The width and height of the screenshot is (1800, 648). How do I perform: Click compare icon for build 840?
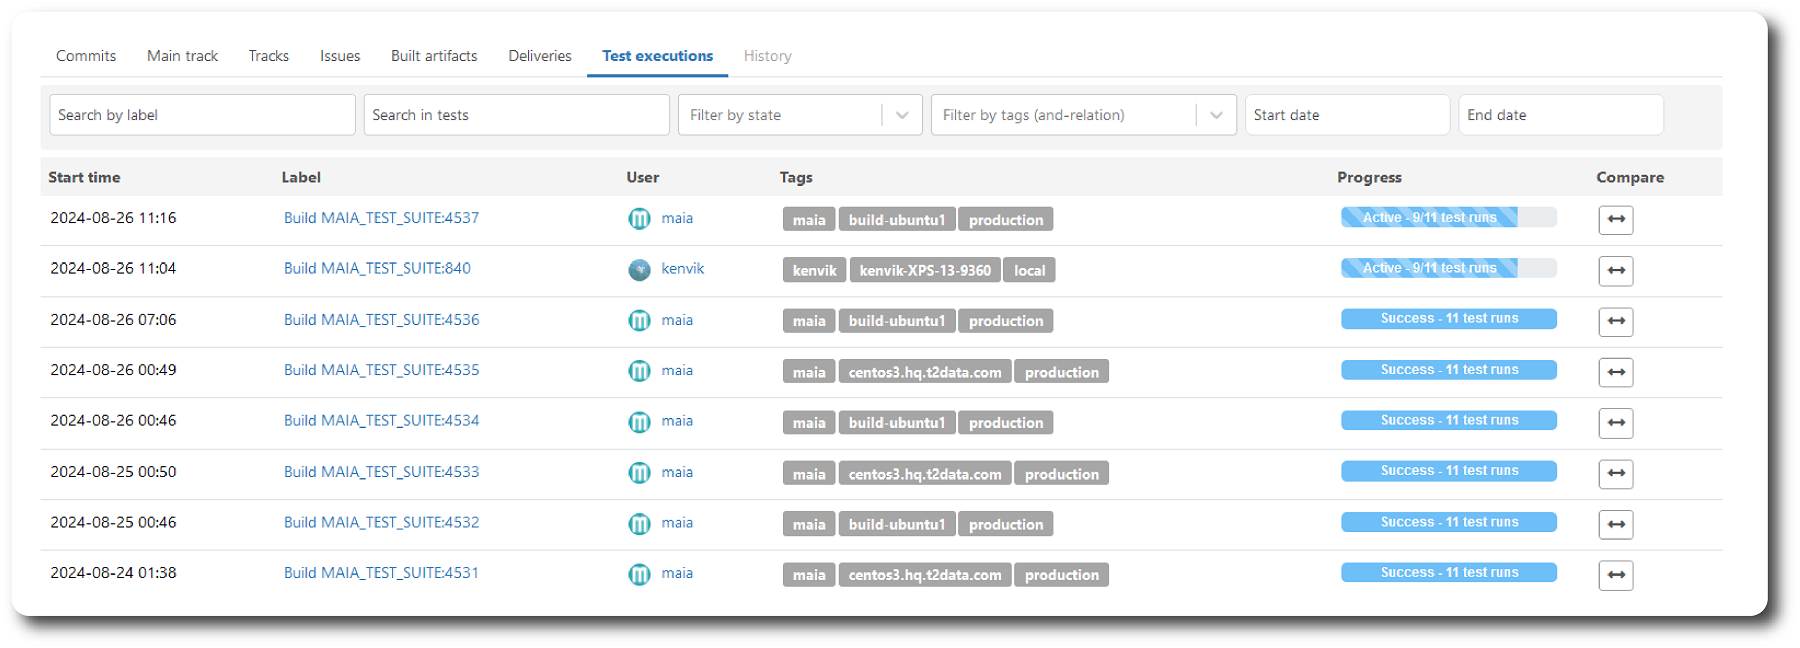pyautogui.click(x=1615, y=271)
